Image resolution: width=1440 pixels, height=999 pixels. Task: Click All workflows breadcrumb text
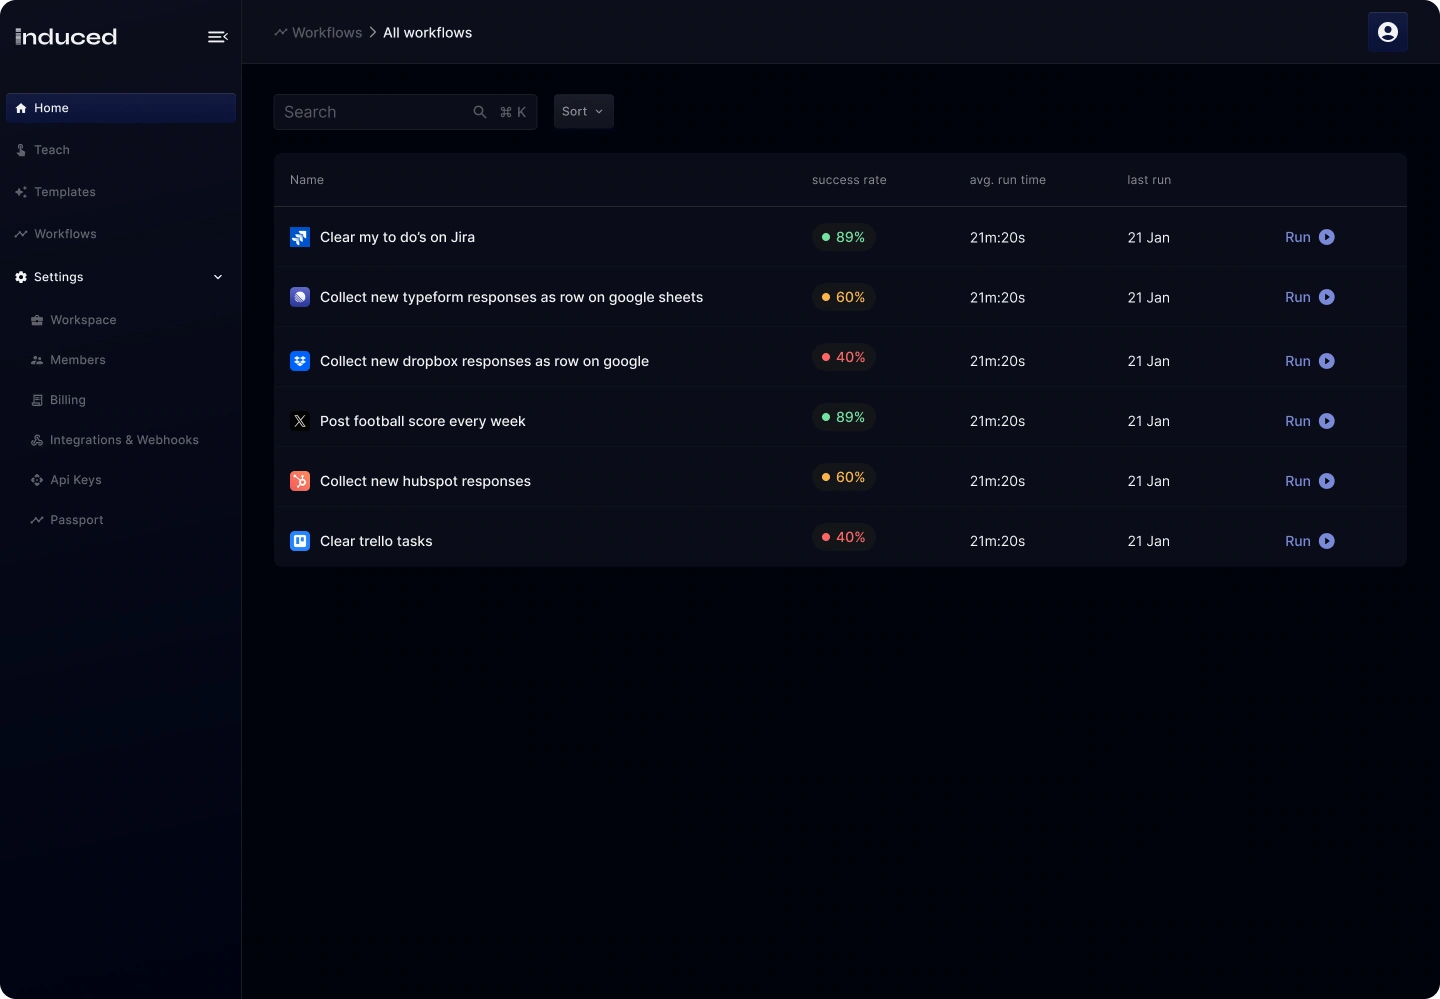pos(428,33)
